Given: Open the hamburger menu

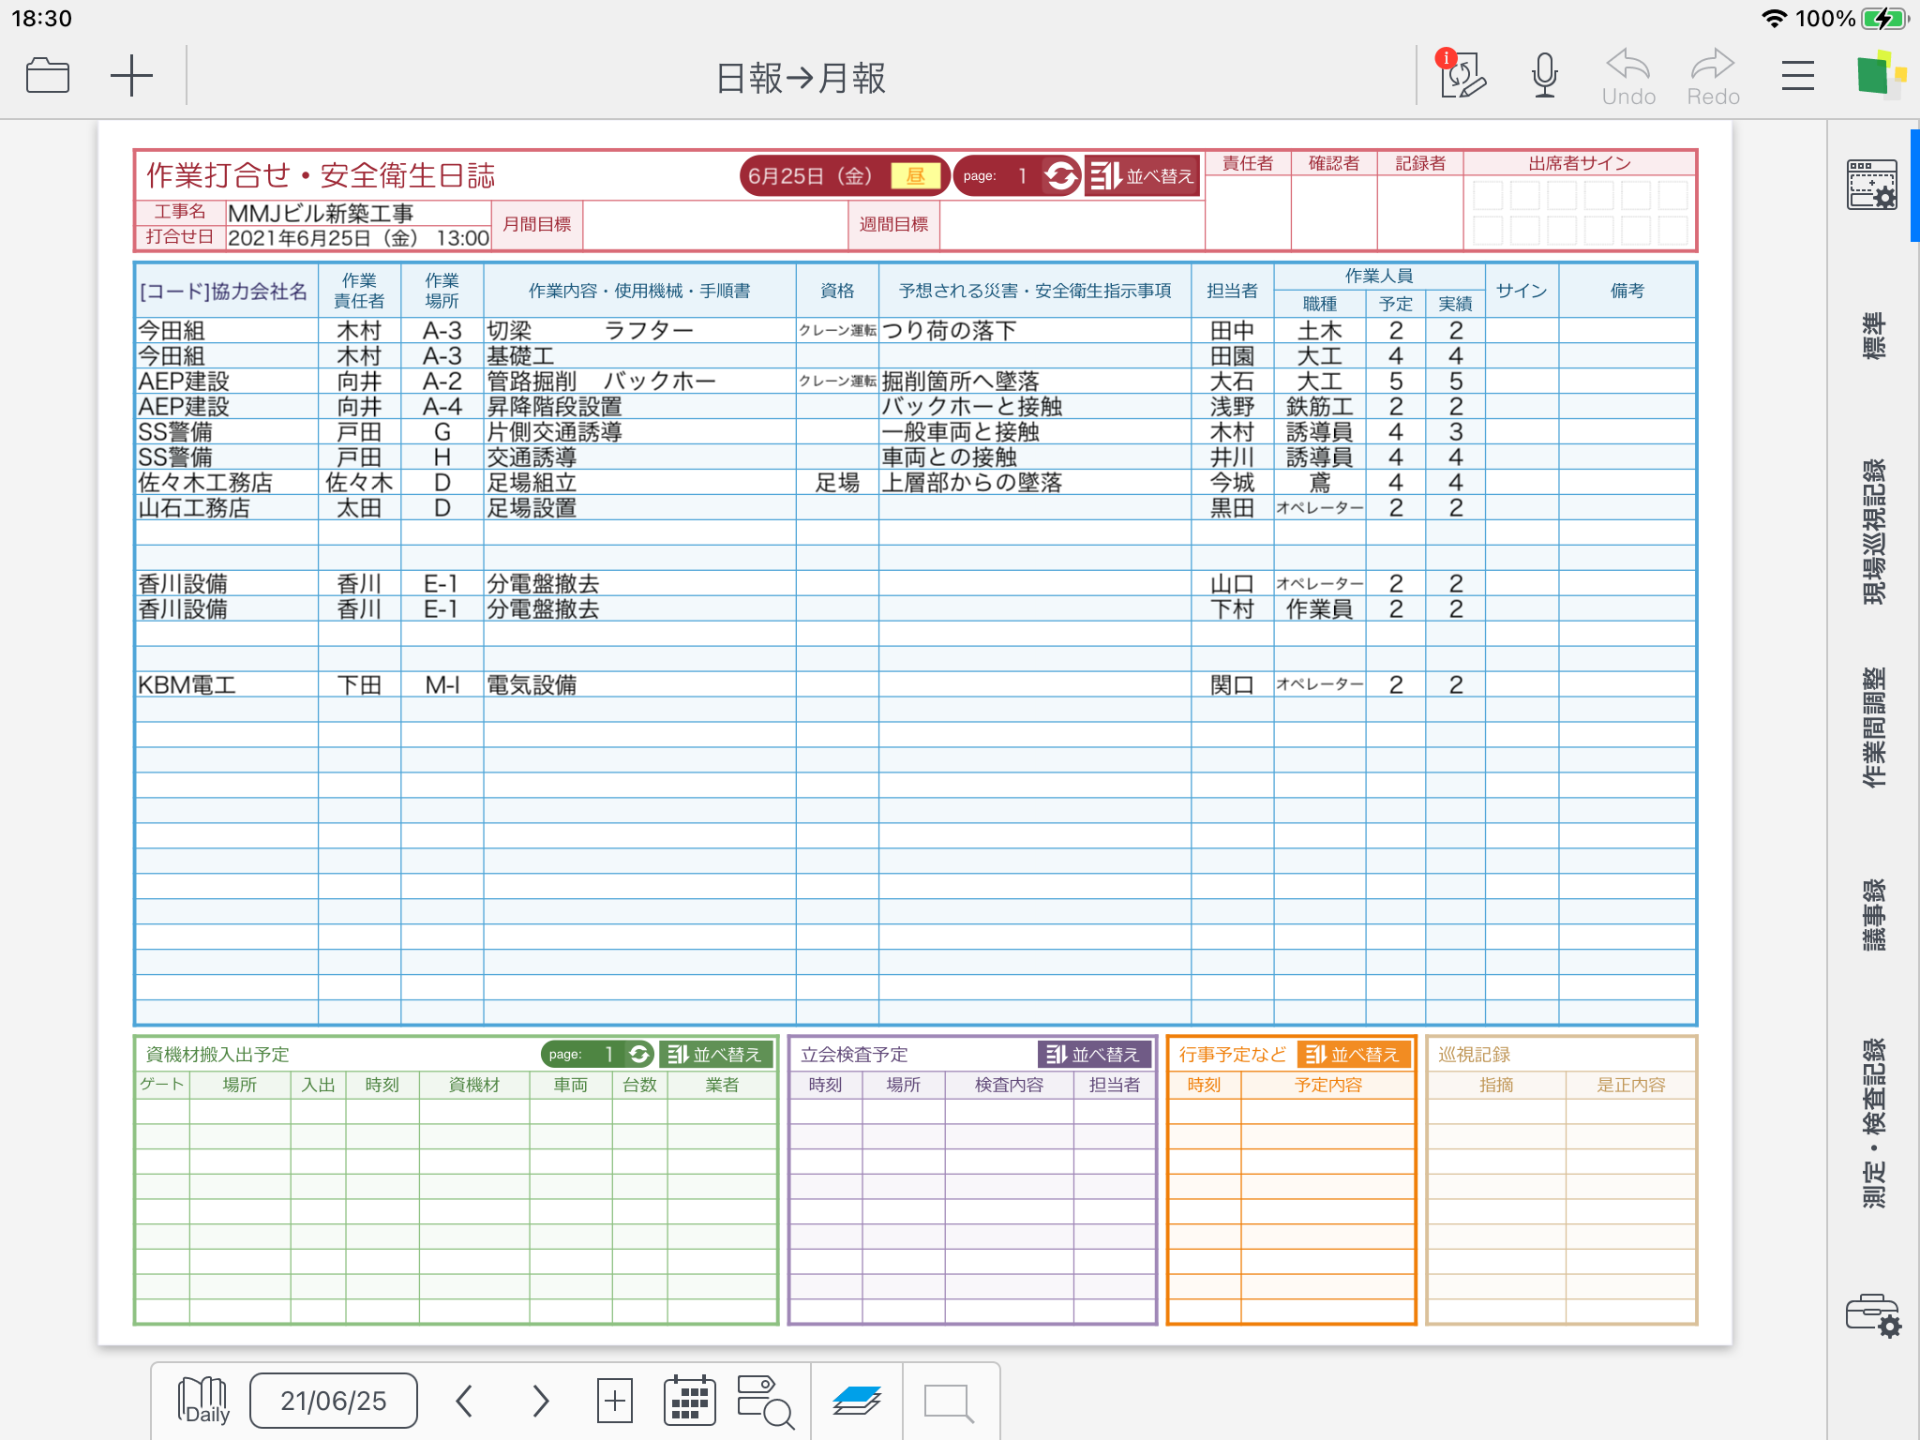Looking at the screenshot, I should 1797,74.
